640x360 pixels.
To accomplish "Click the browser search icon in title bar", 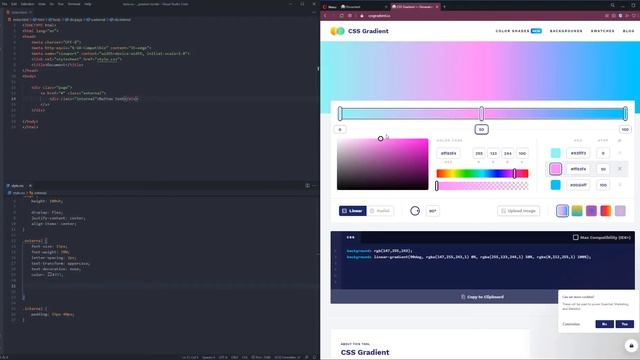I will tap(613, 5).
